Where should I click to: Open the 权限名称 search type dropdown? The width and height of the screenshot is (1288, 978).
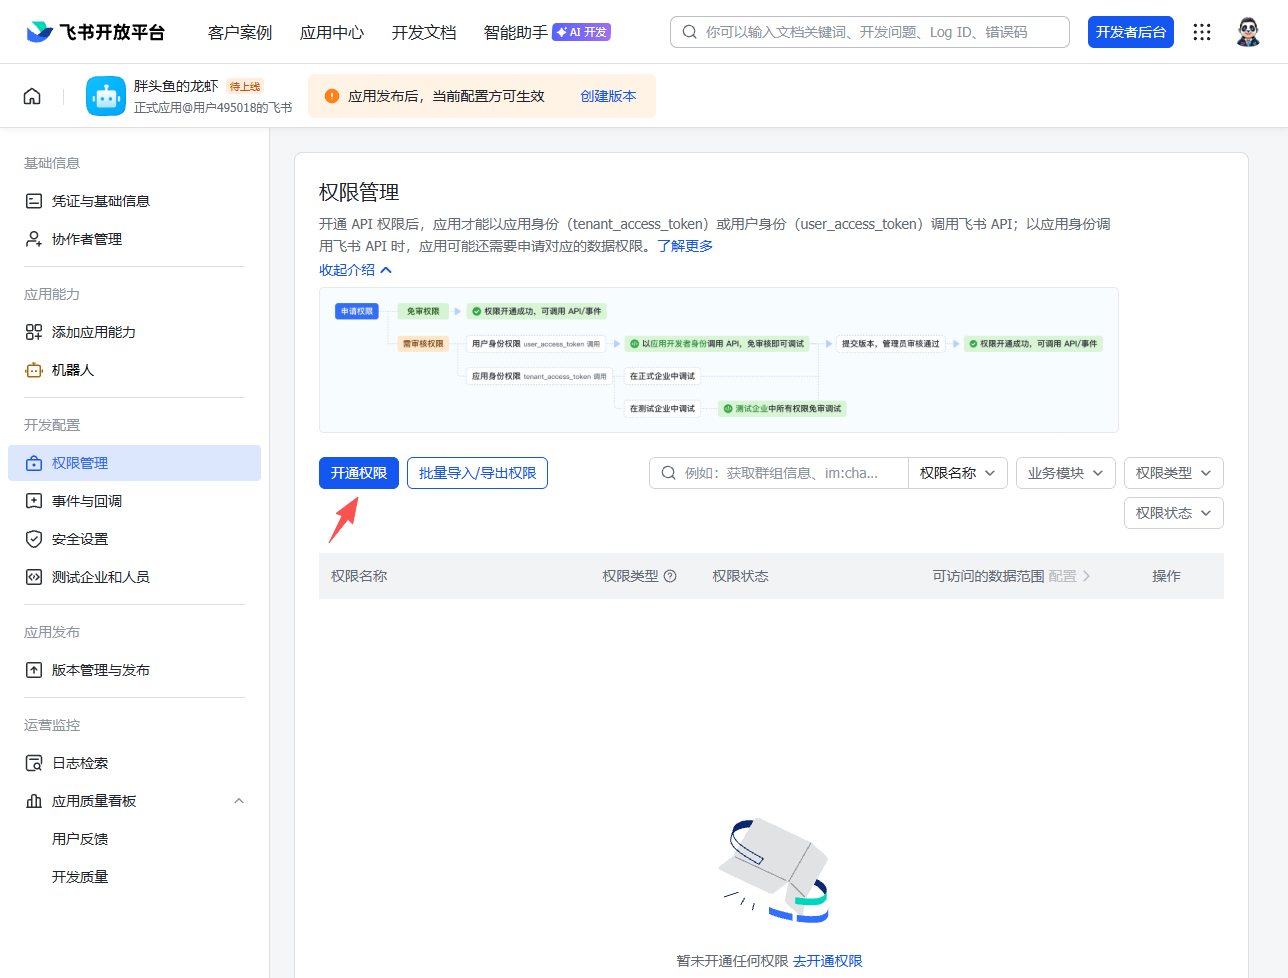958,473
